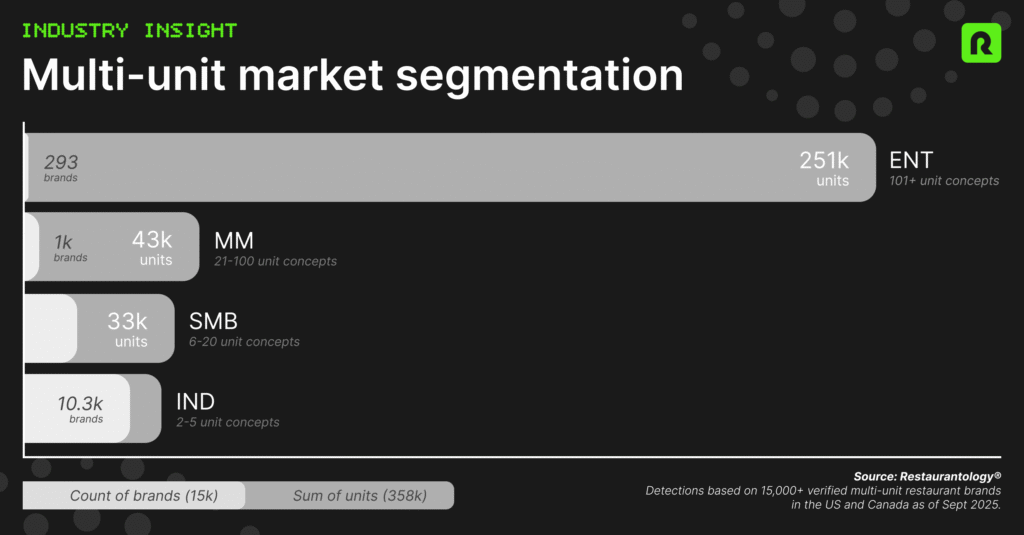Open the Source: Restaurantology credit
This screenshot has height=535, width=1024.
pyautogui.click(x=927, y=477)
